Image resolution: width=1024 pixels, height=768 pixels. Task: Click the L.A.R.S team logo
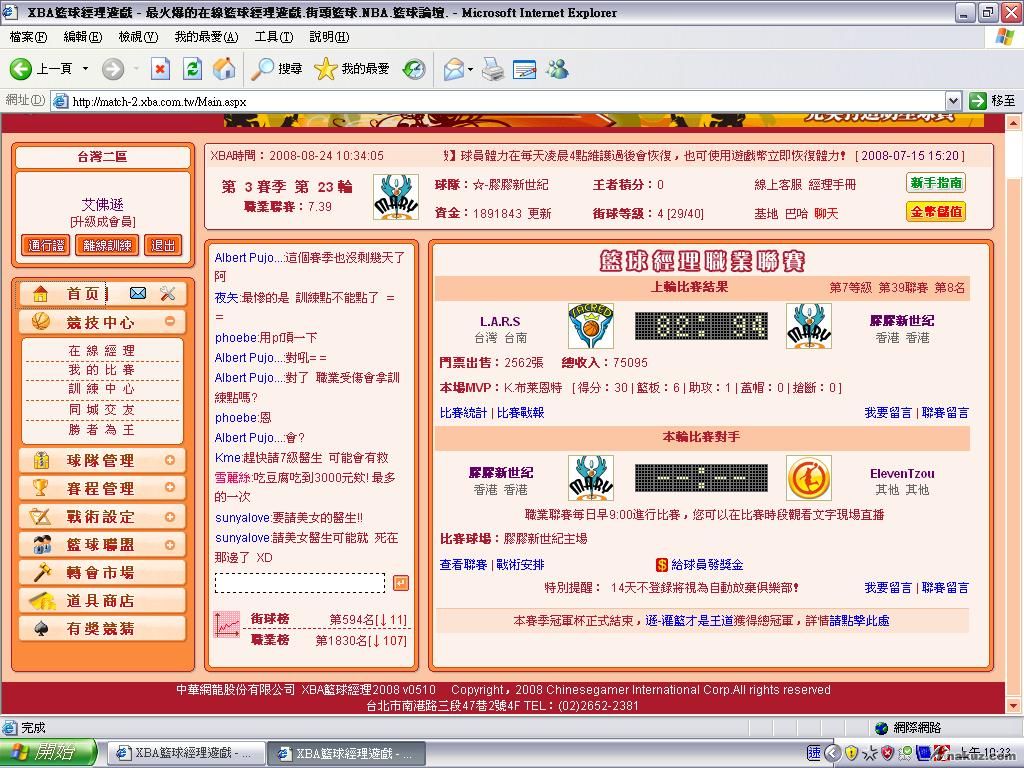pos(590,327)
